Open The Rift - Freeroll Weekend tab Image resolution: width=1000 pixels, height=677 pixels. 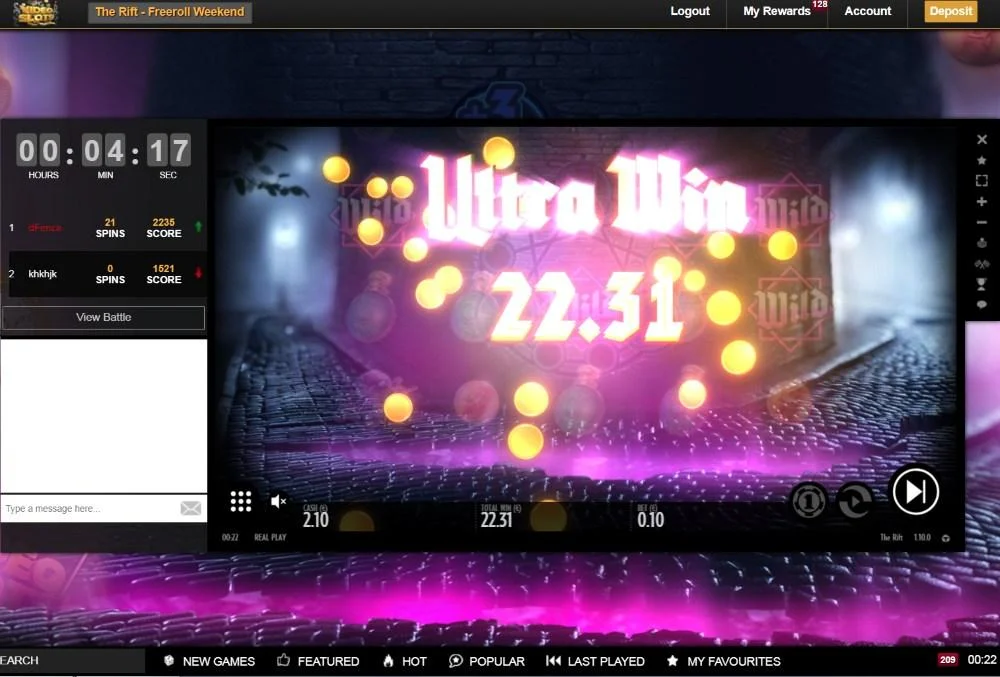(x=170, y=11)
